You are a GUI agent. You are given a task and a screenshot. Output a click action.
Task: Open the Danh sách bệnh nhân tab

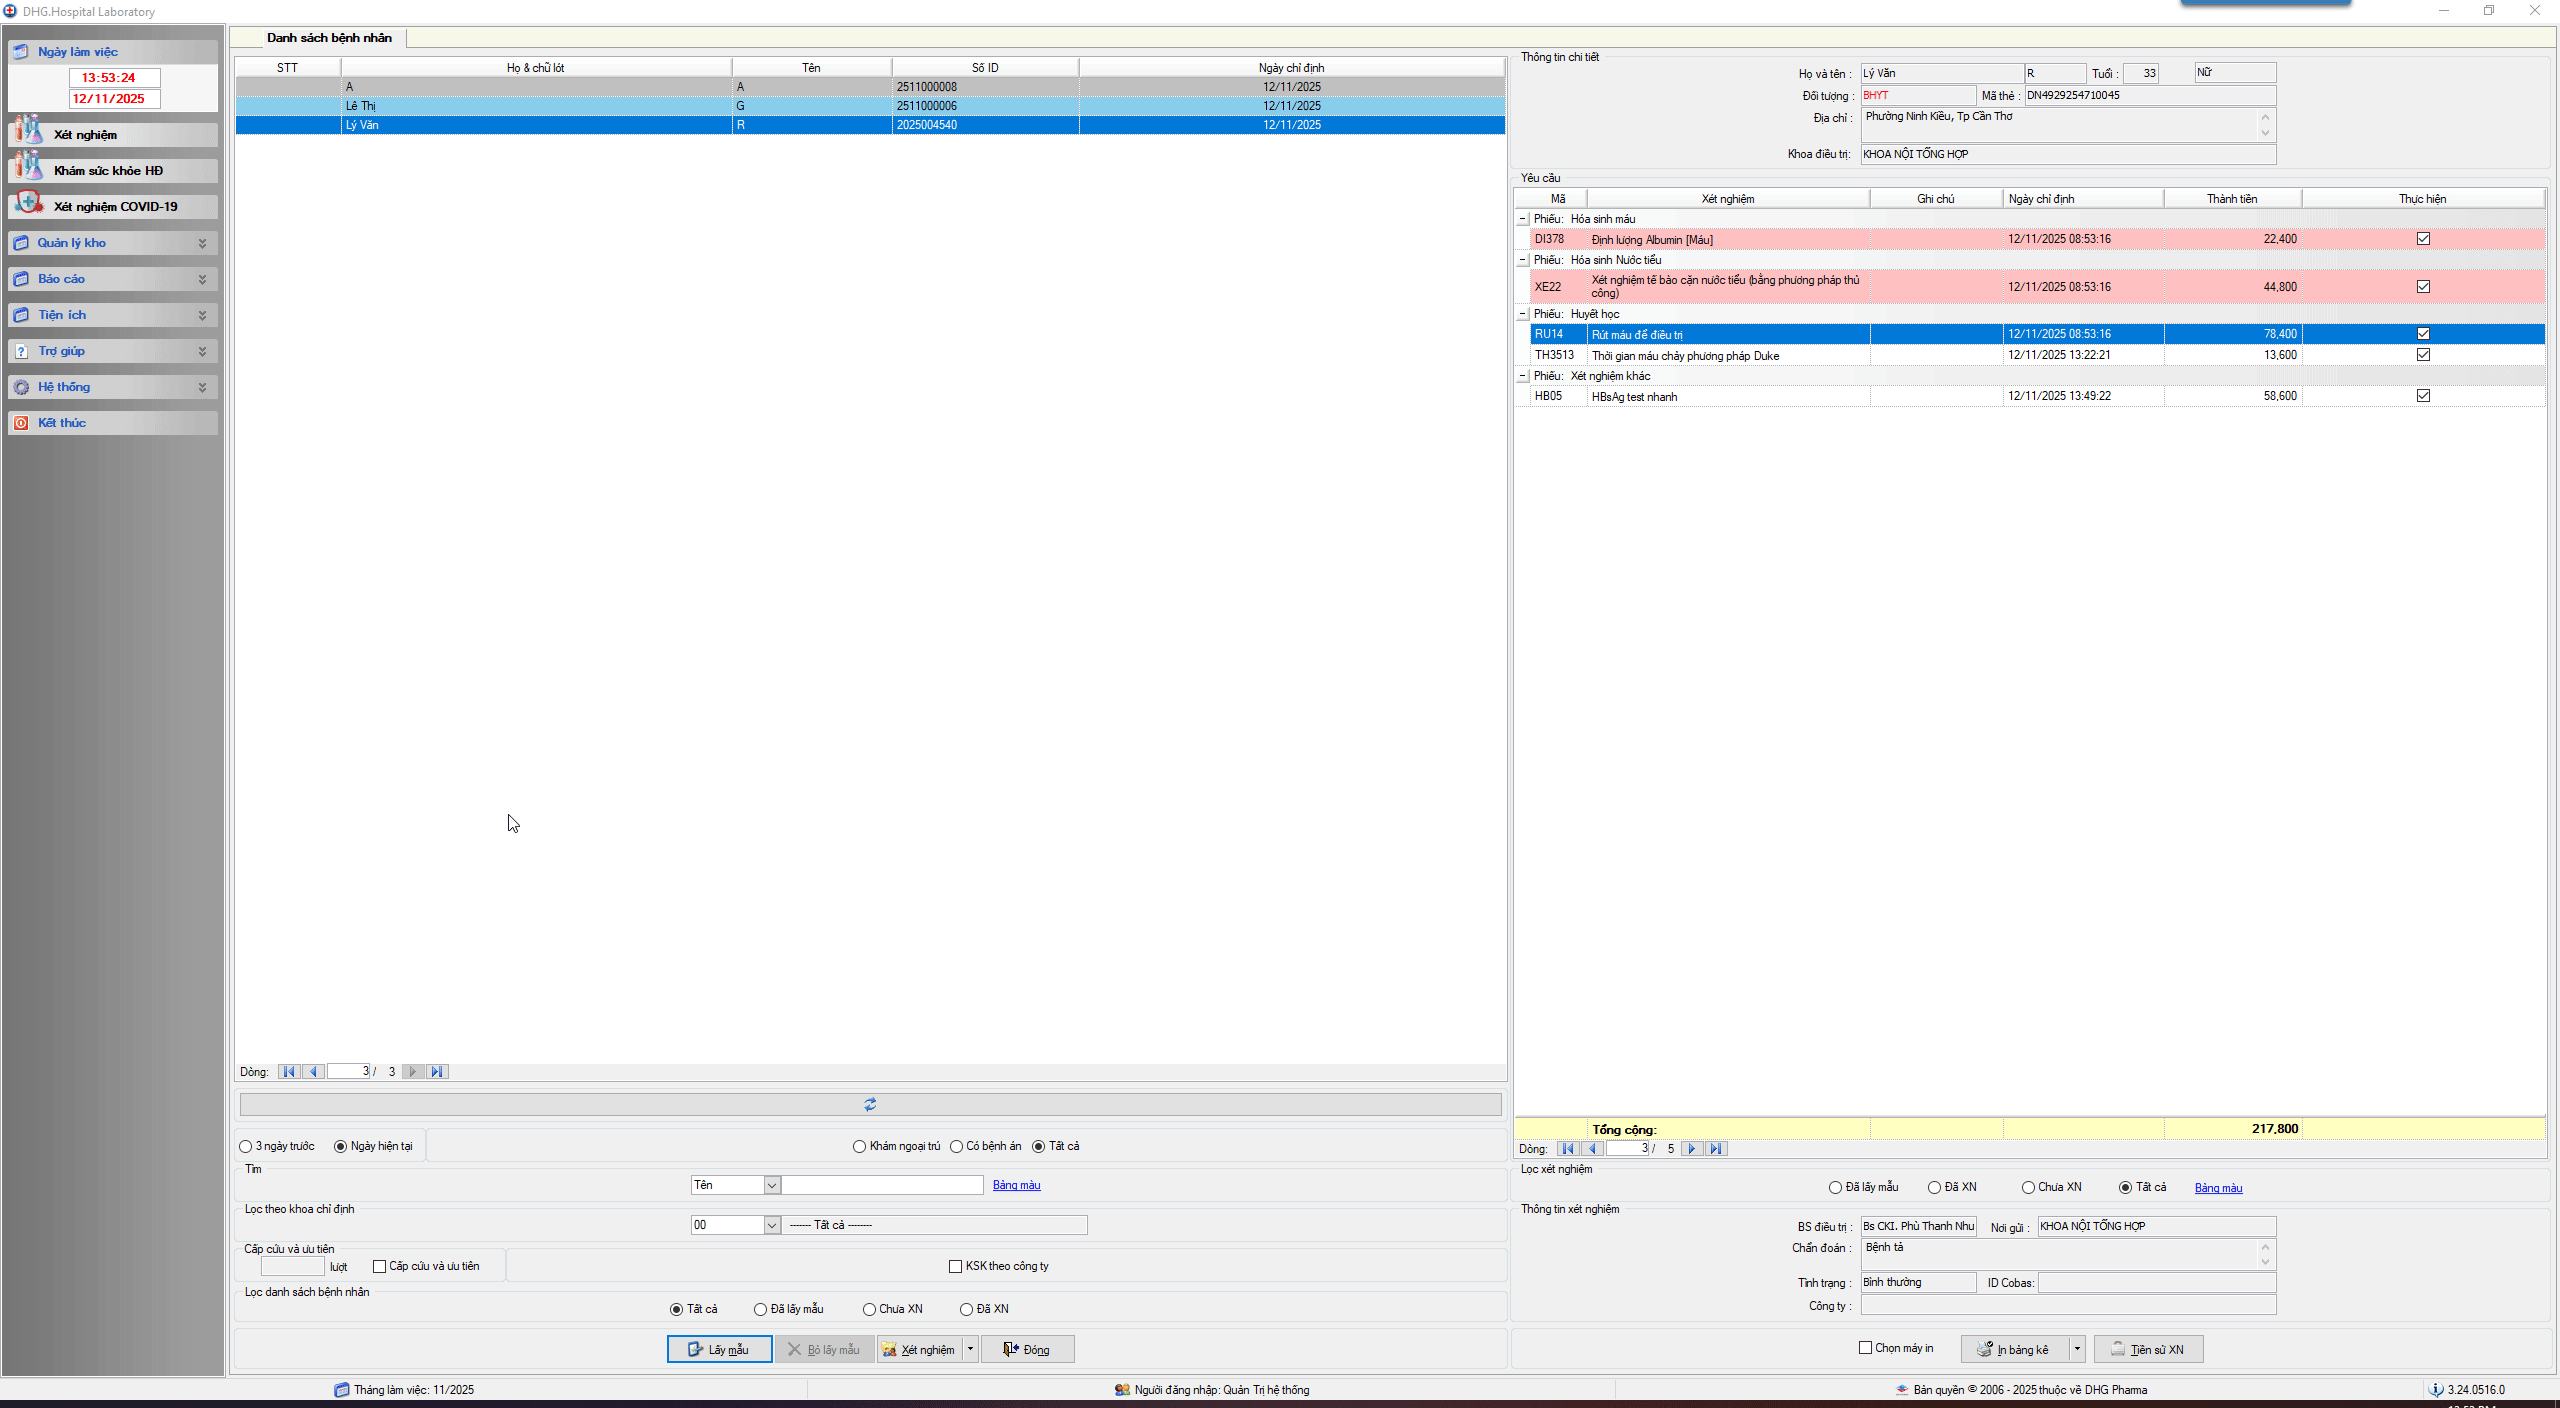(x=329, y=38)
